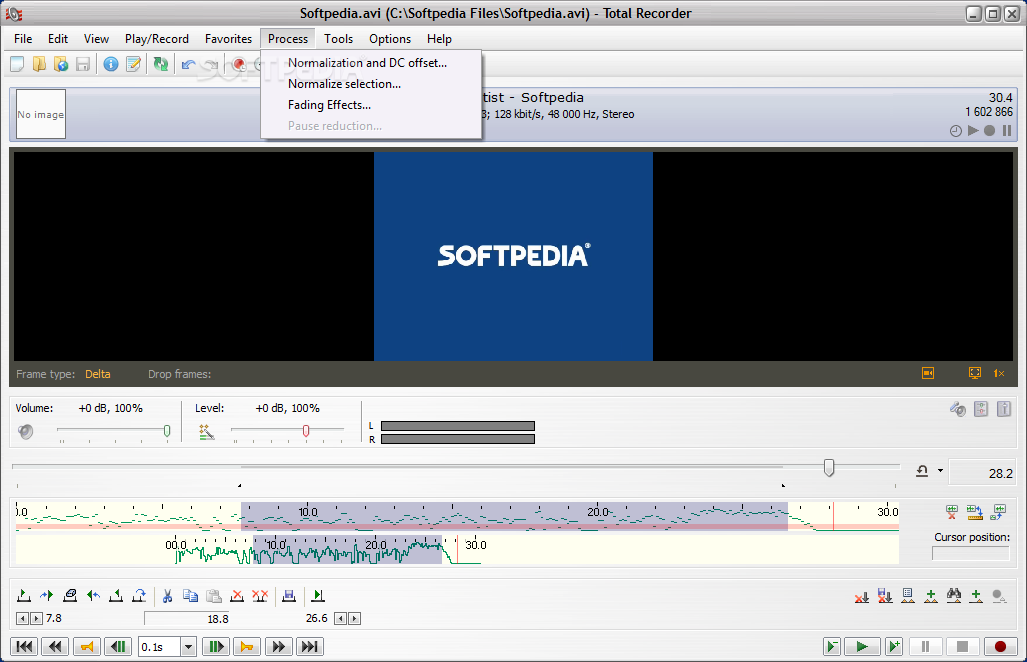Screen dimensions: 1027x662
Task: Jump to beginning of file button
Action: pos(24,647)
